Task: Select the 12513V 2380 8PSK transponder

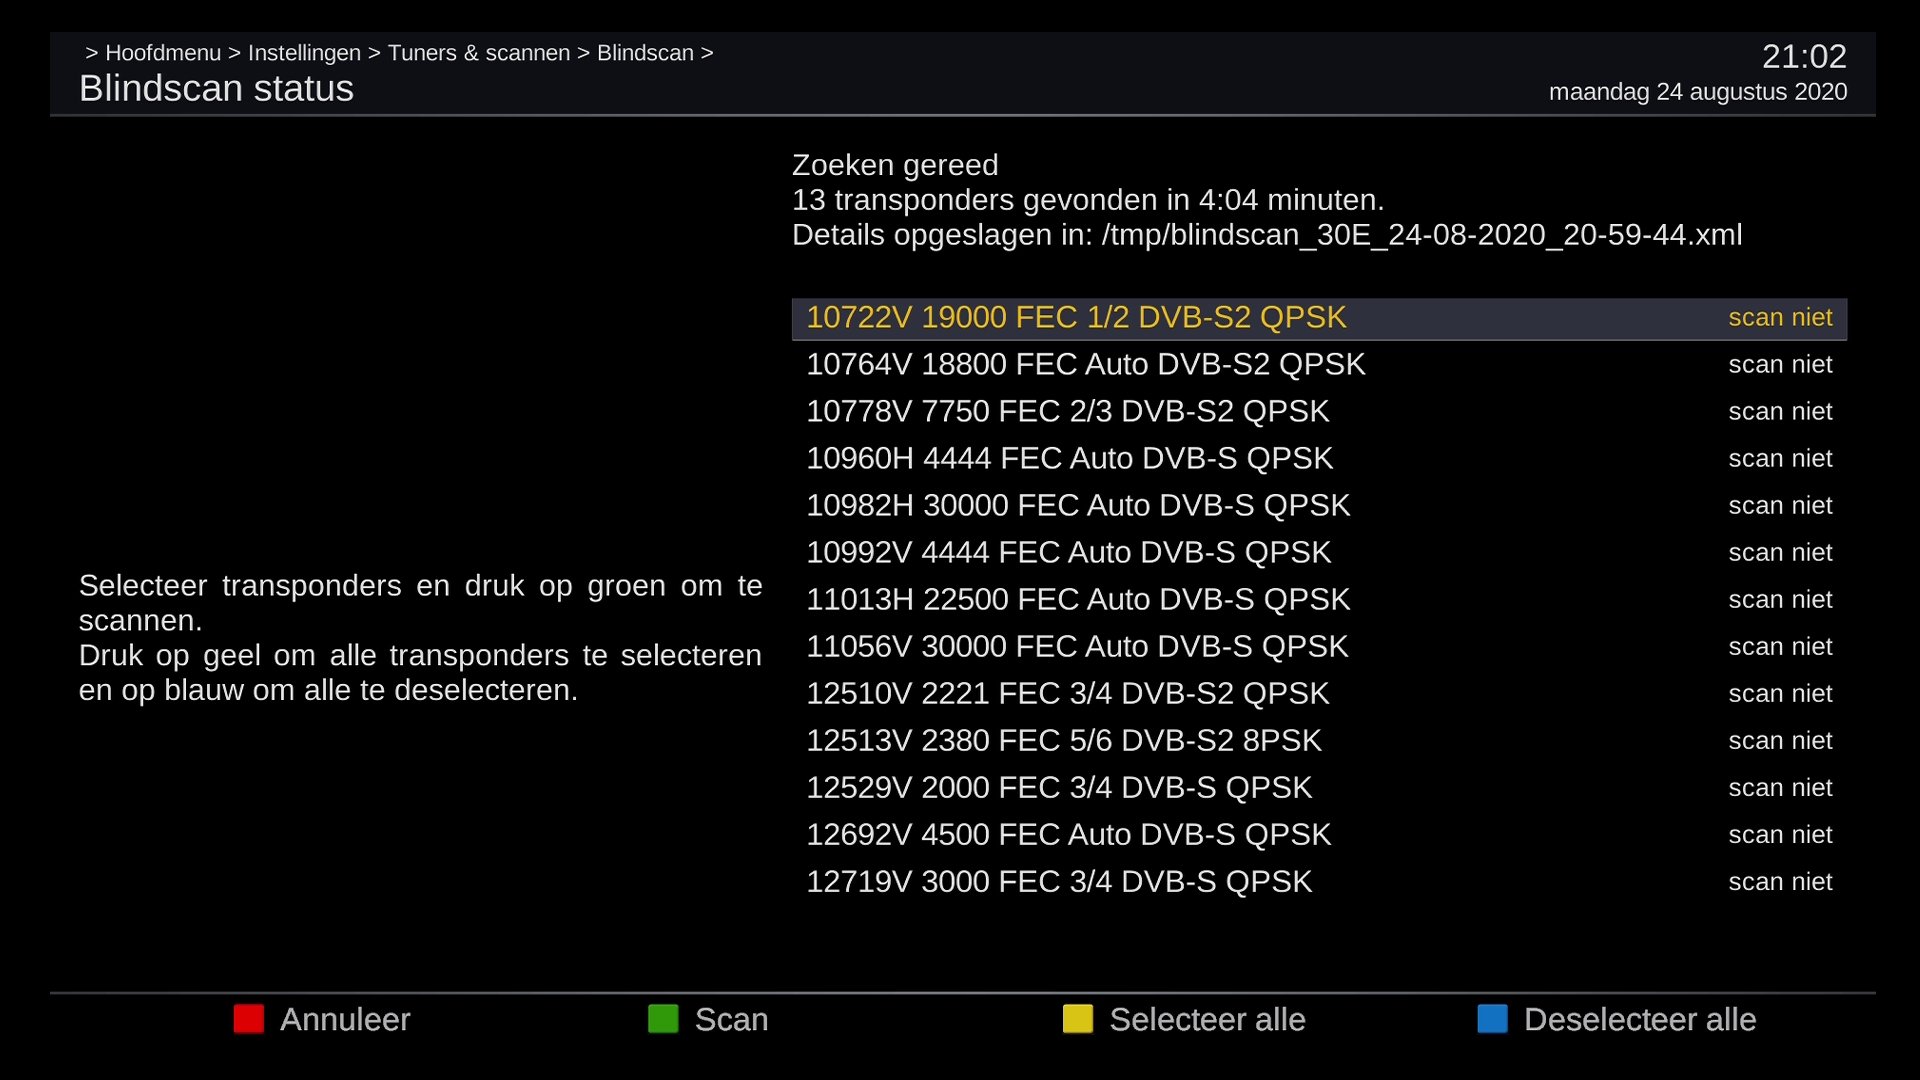Action: click(x=1063, y=741)
